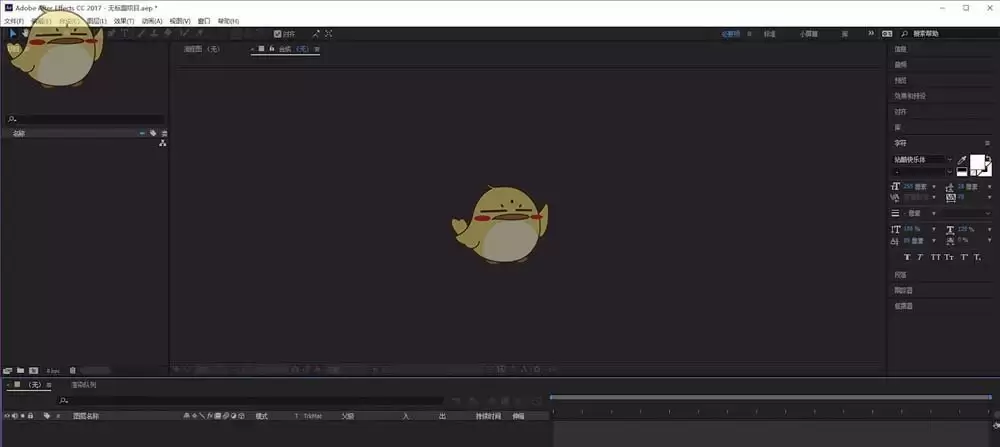This screenshot has width=1000, height=447.
Task: Click the motion blur switch column icon
Action: [x=225, y=416]
